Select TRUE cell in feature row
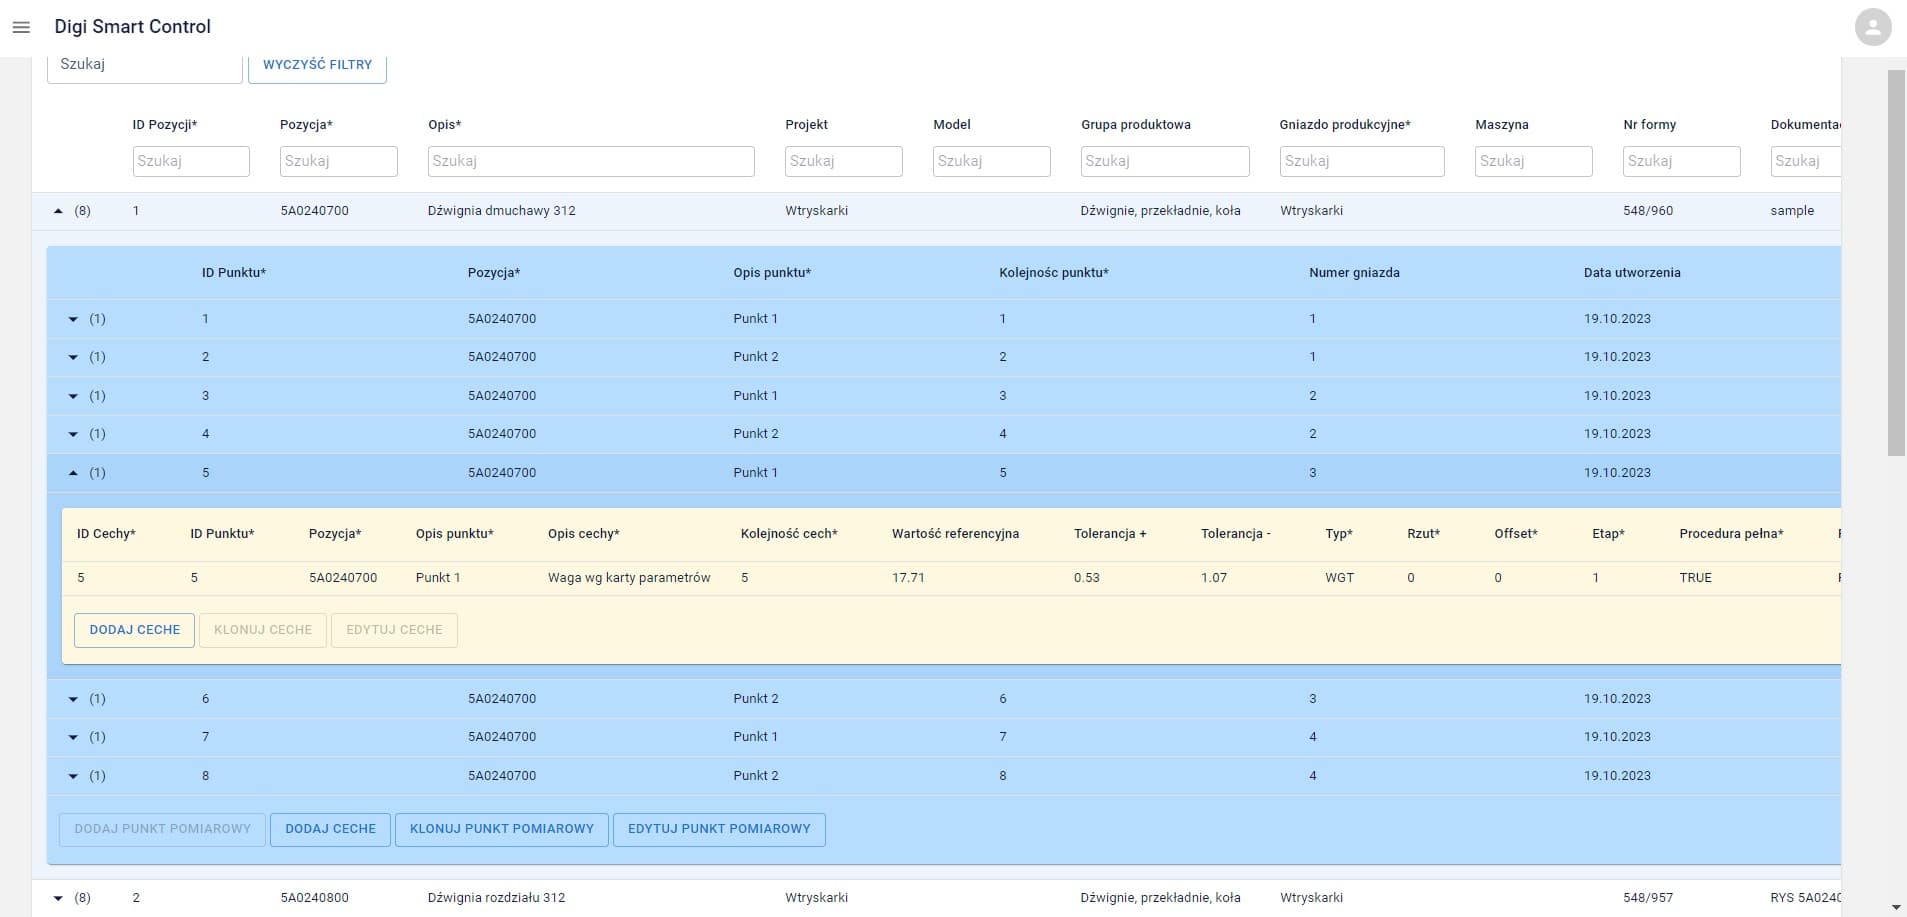1907x917 pixels. pyautogui.click(x=1696, y=578)
